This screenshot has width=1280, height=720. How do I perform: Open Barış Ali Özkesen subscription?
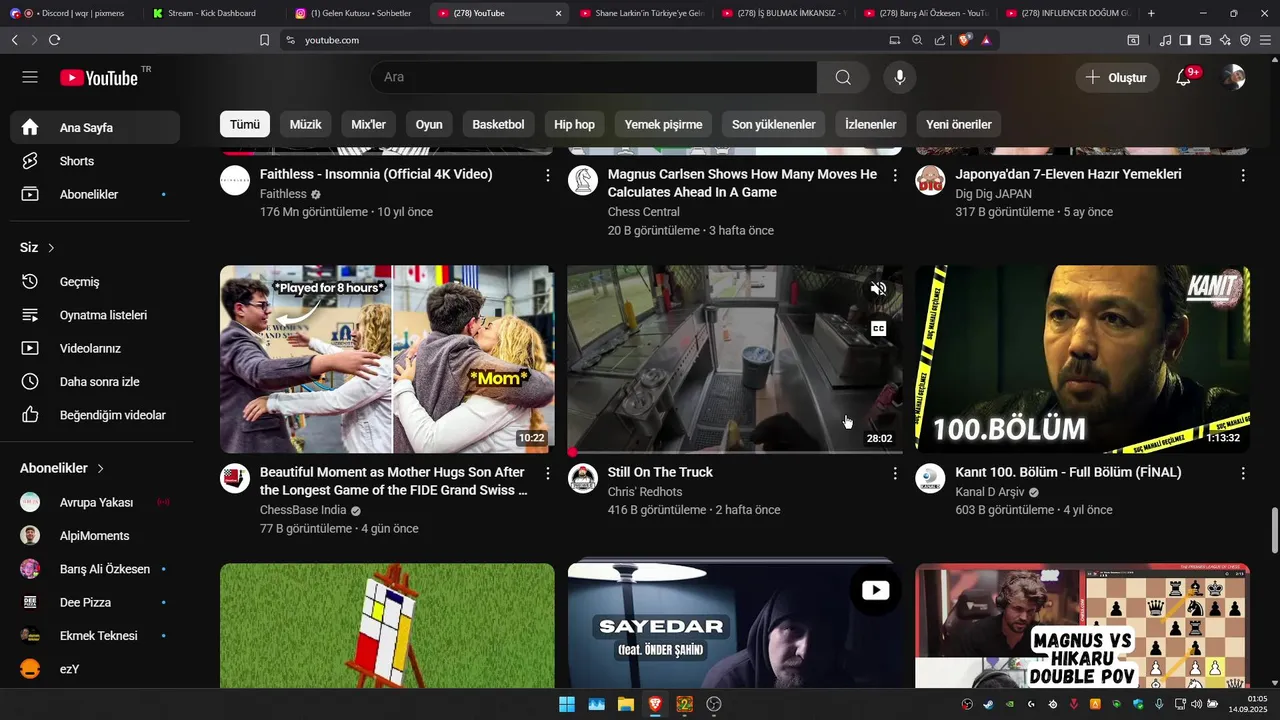95,569
